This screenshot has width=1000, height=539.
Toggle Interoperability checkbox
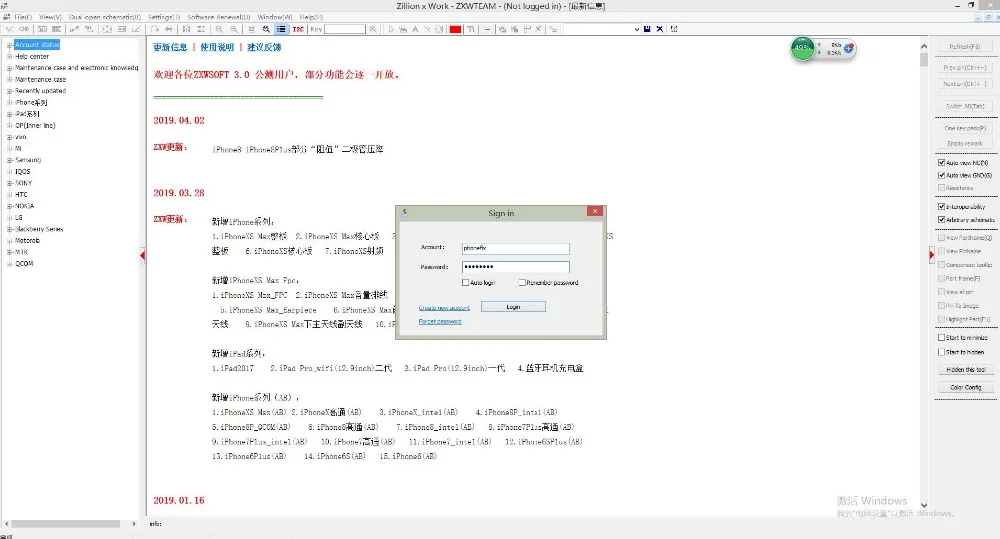pyautogui.click(x=941, y=206)
